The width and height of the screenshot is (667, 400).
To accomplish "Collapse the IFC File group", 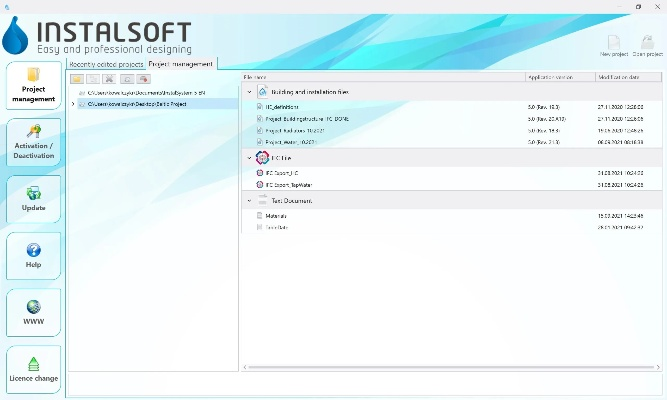I will 249,158.
